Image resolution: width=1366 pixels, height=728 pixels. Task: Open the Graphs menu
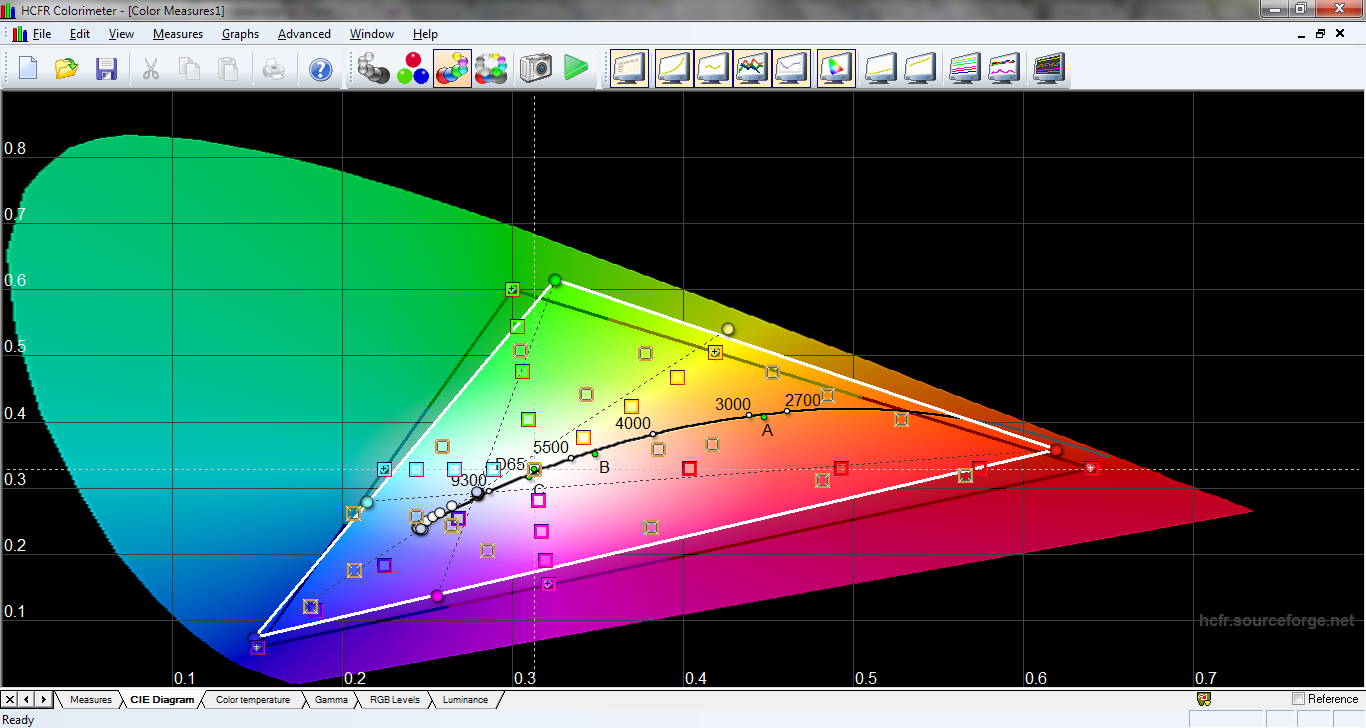tap(240, 34)
